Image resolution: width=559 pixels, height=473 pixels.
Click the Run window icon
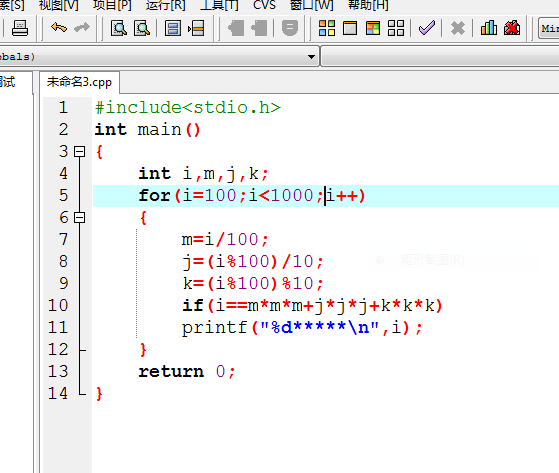pyautogui.click(x=350, y=28)
